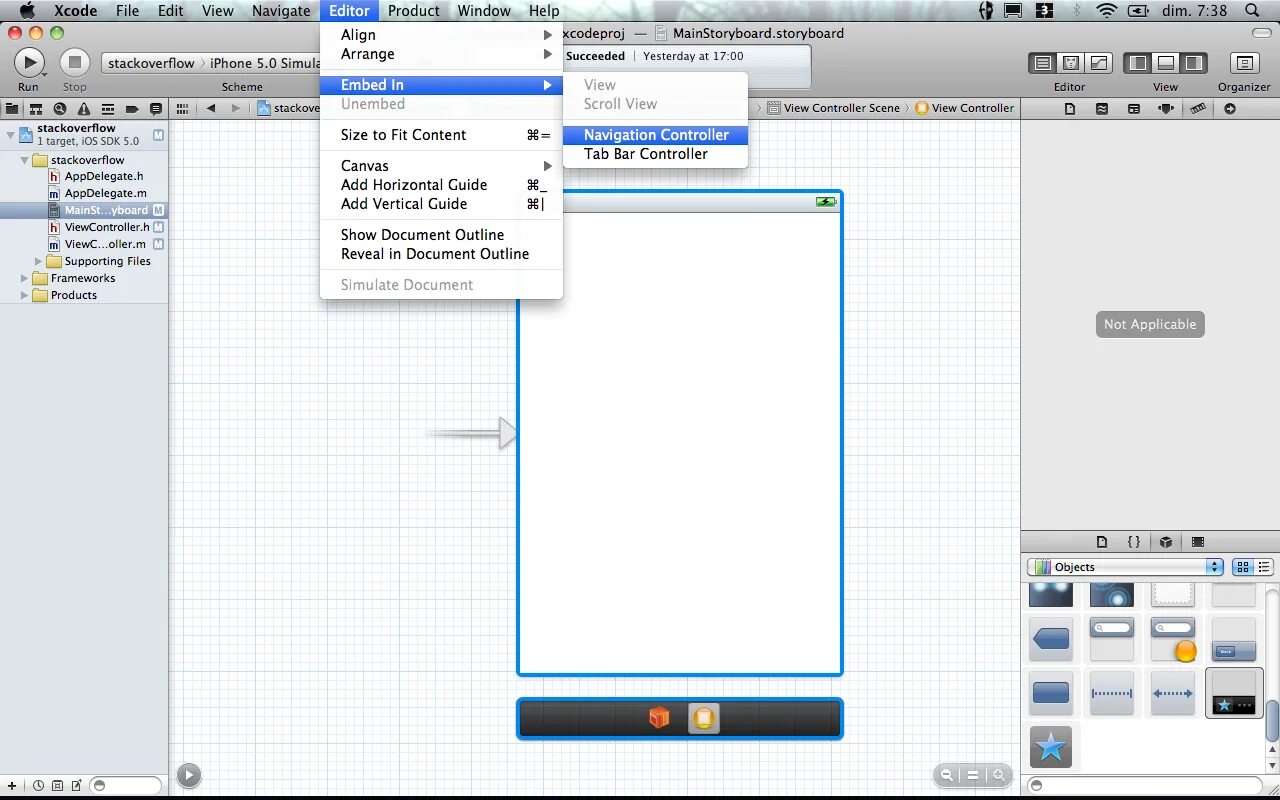
Task: Show the Size inspector ruler icon
Action: [x=1198, y=108]
